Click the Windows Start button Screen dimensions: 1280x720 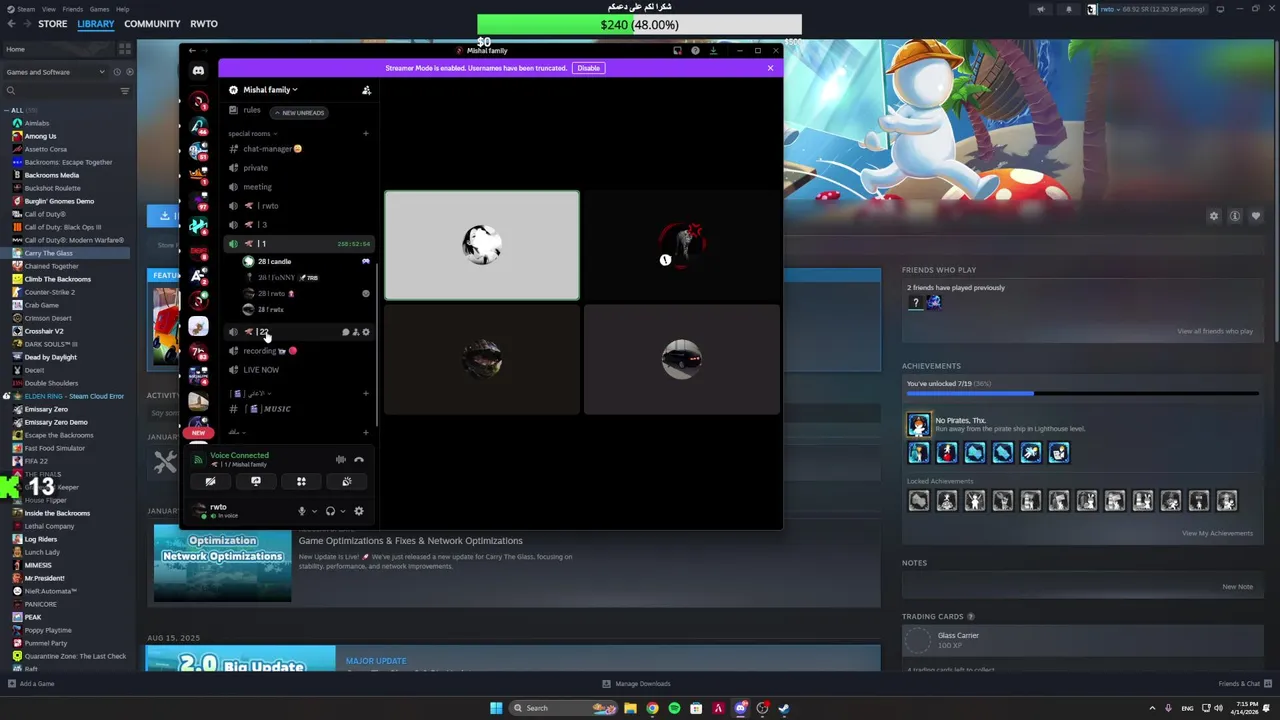pos(496,708)
